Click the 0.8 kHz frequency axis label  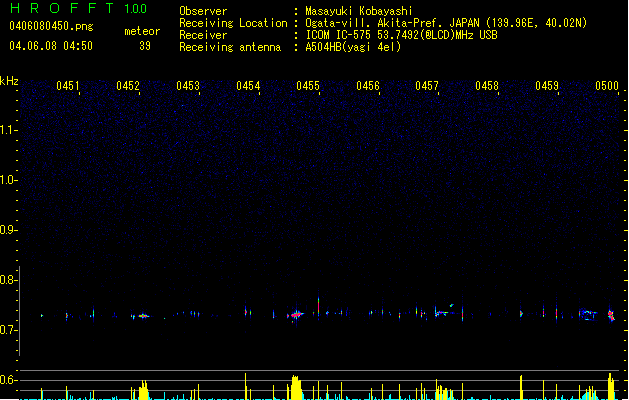(x=8, y=280)
